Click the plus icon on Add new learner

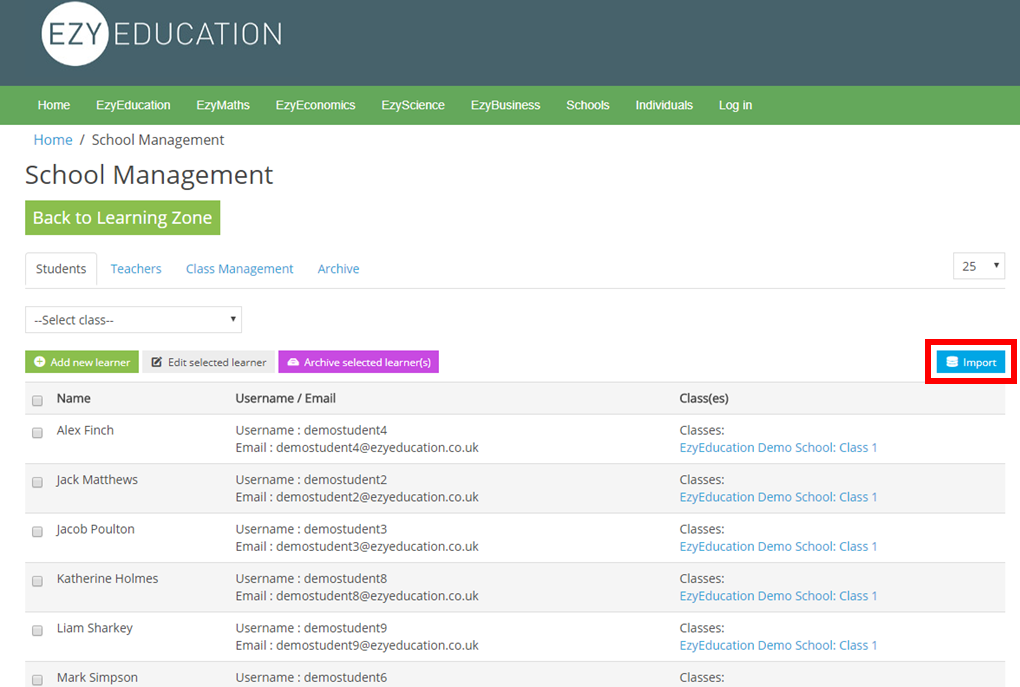(x=40, y=362)
